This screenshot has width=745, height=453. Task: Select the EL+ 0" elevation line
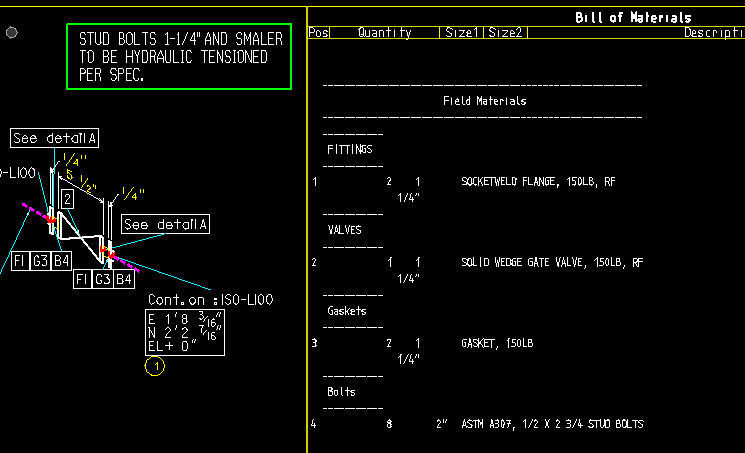click(172, 347)
